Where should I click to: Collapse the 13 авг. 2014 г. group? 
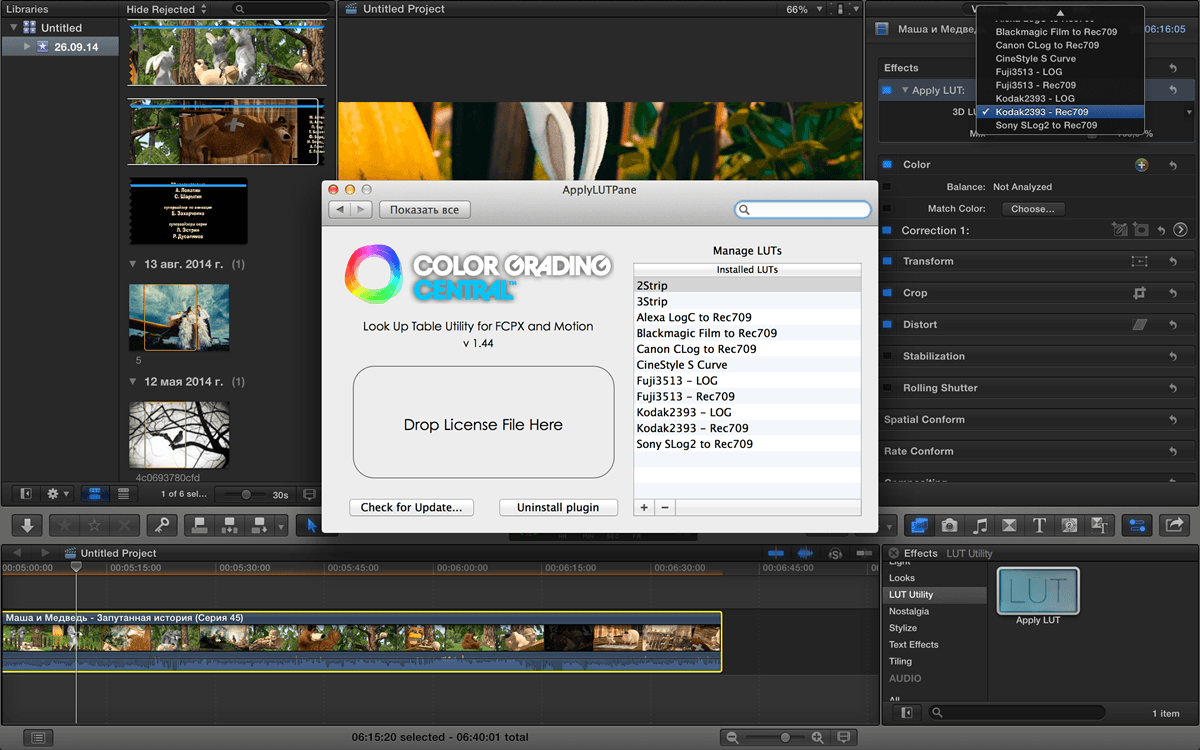click(x=134, y=265)
